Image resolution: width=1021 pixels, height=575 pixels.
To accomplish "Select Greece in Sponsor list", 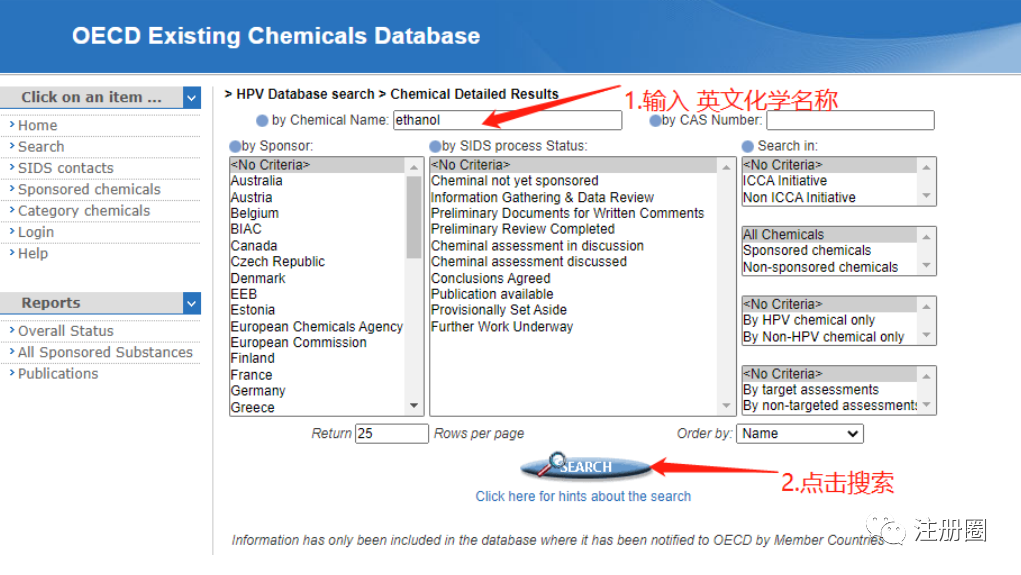I will click(253, 408).
